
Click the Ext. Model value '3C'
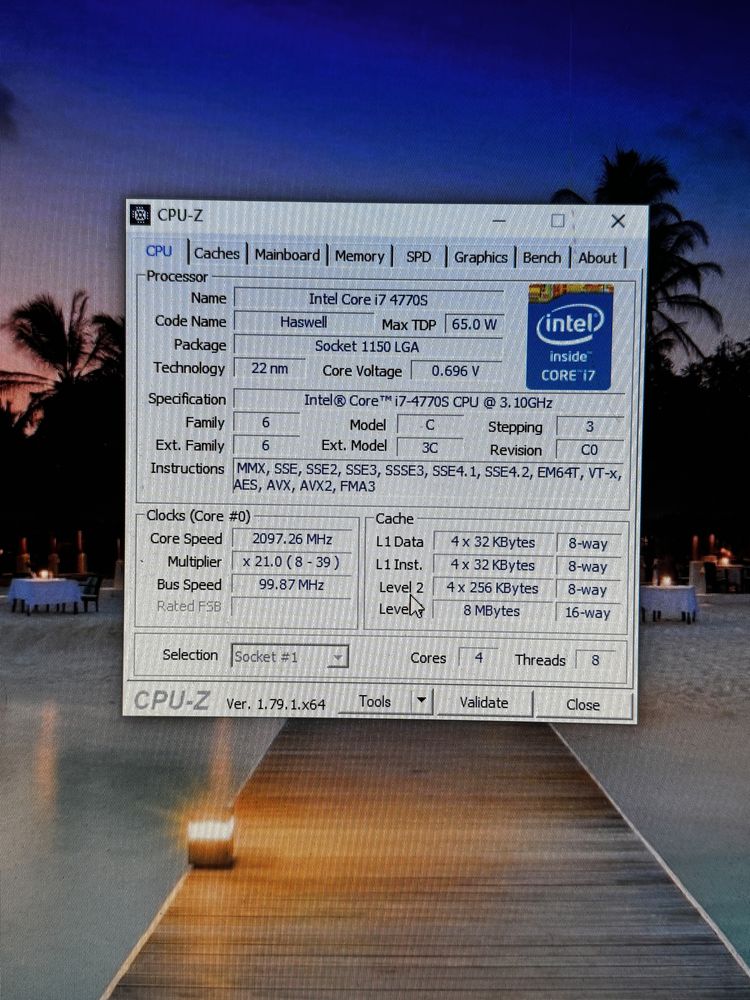tap(429, 448)
